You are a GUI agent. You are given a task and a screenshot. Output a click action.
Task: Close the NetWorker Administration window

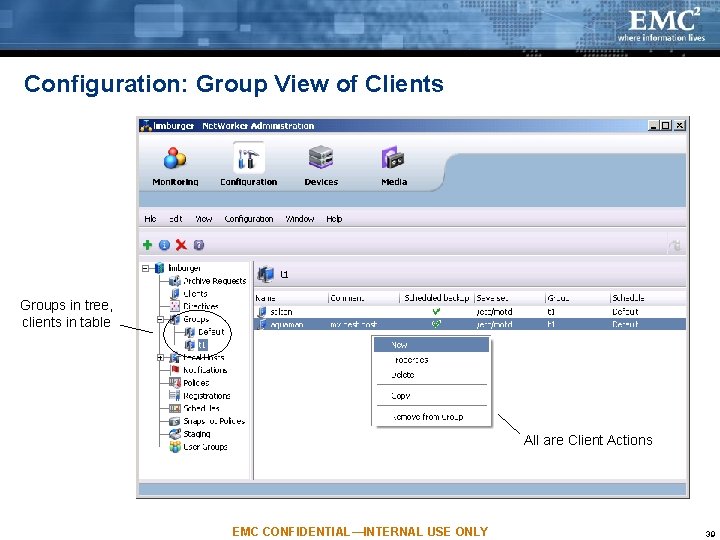coord(680,125)
